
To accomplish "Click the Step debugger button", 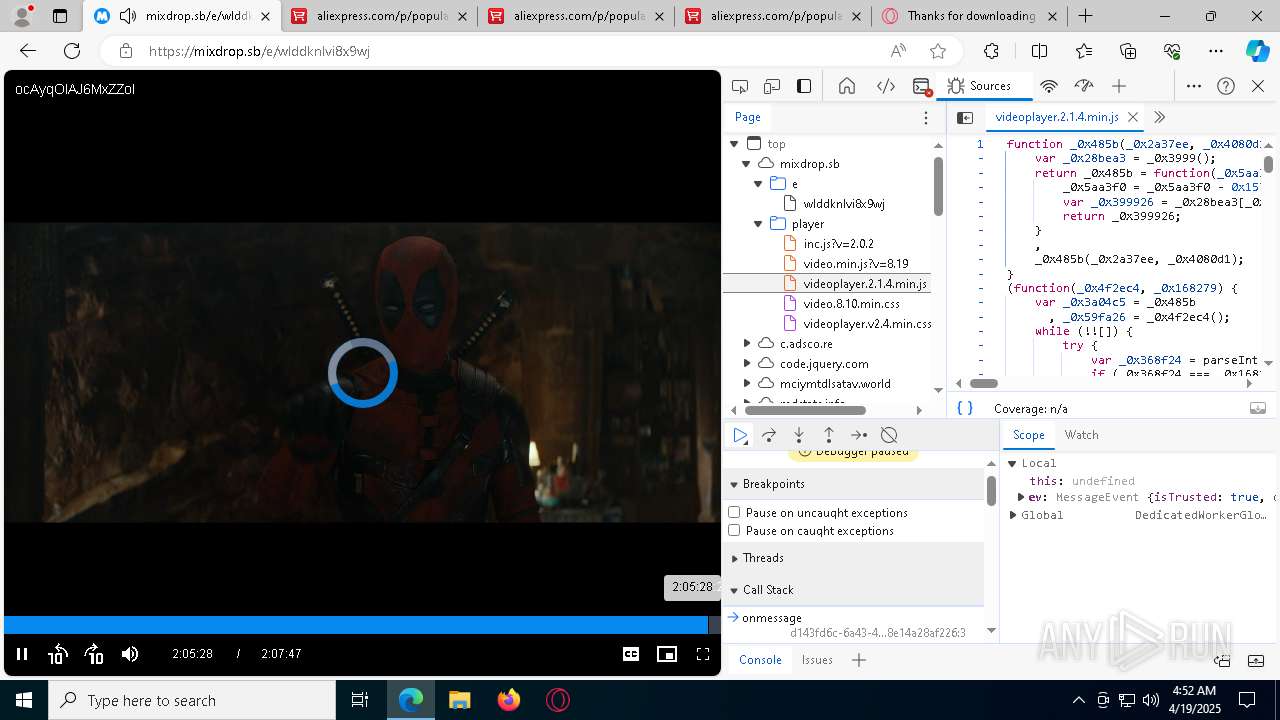I will click(x=859, y=435).
